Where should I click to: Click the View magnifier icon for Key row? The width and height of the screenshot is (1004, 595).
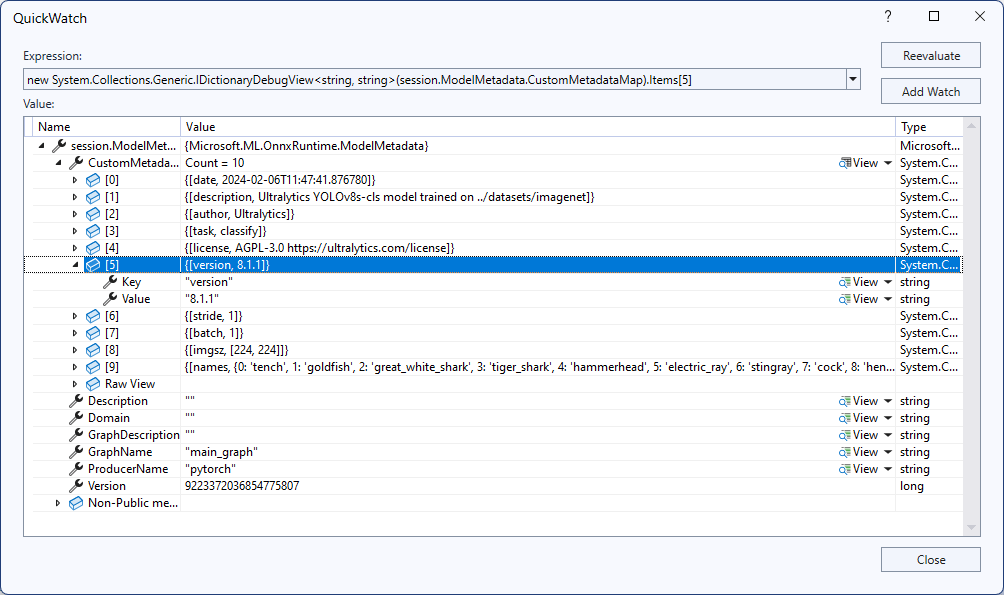[845, 282]
